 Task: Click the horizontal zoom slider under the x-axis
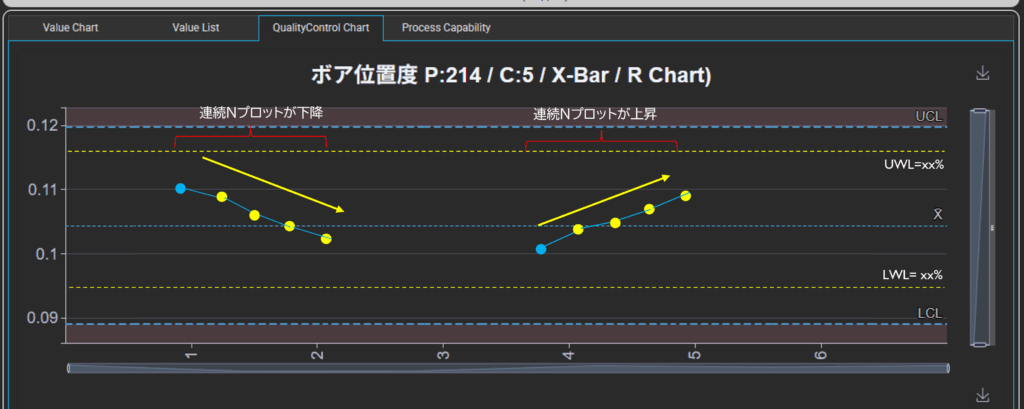pyautogui.click(x=508, y=368)
